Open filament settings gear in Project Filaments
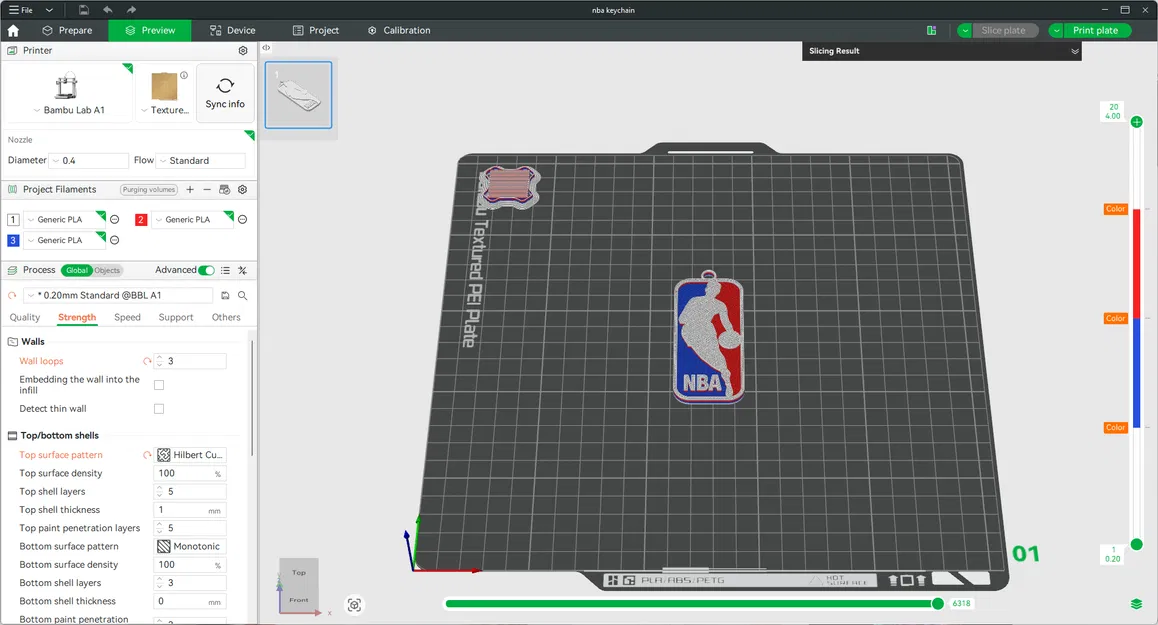1158x625 pixels. (241, 189)
